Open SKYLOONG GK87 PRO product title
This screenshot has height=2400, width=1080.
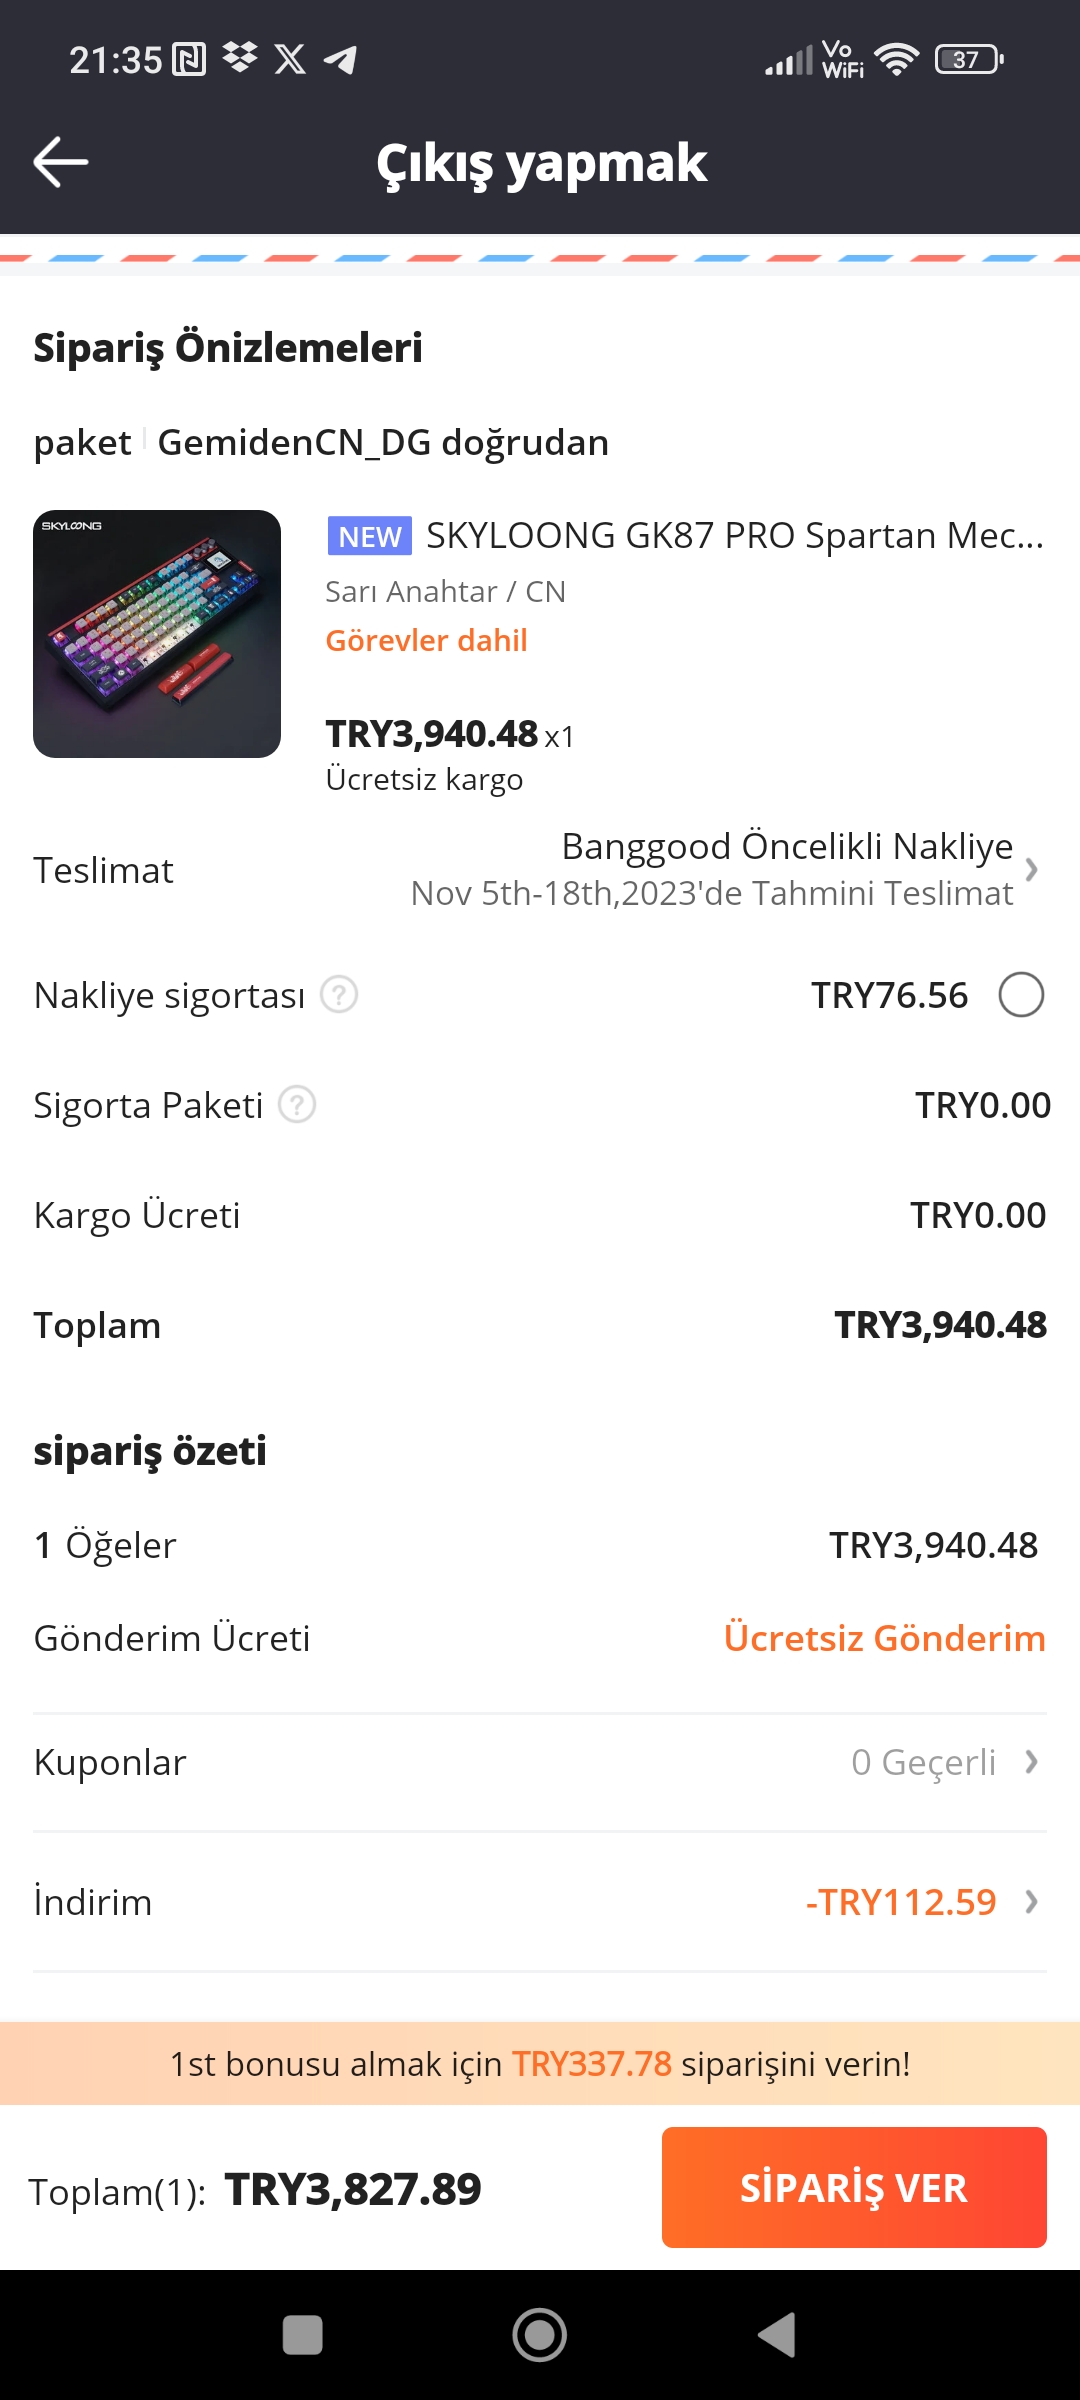pos(734,536)
